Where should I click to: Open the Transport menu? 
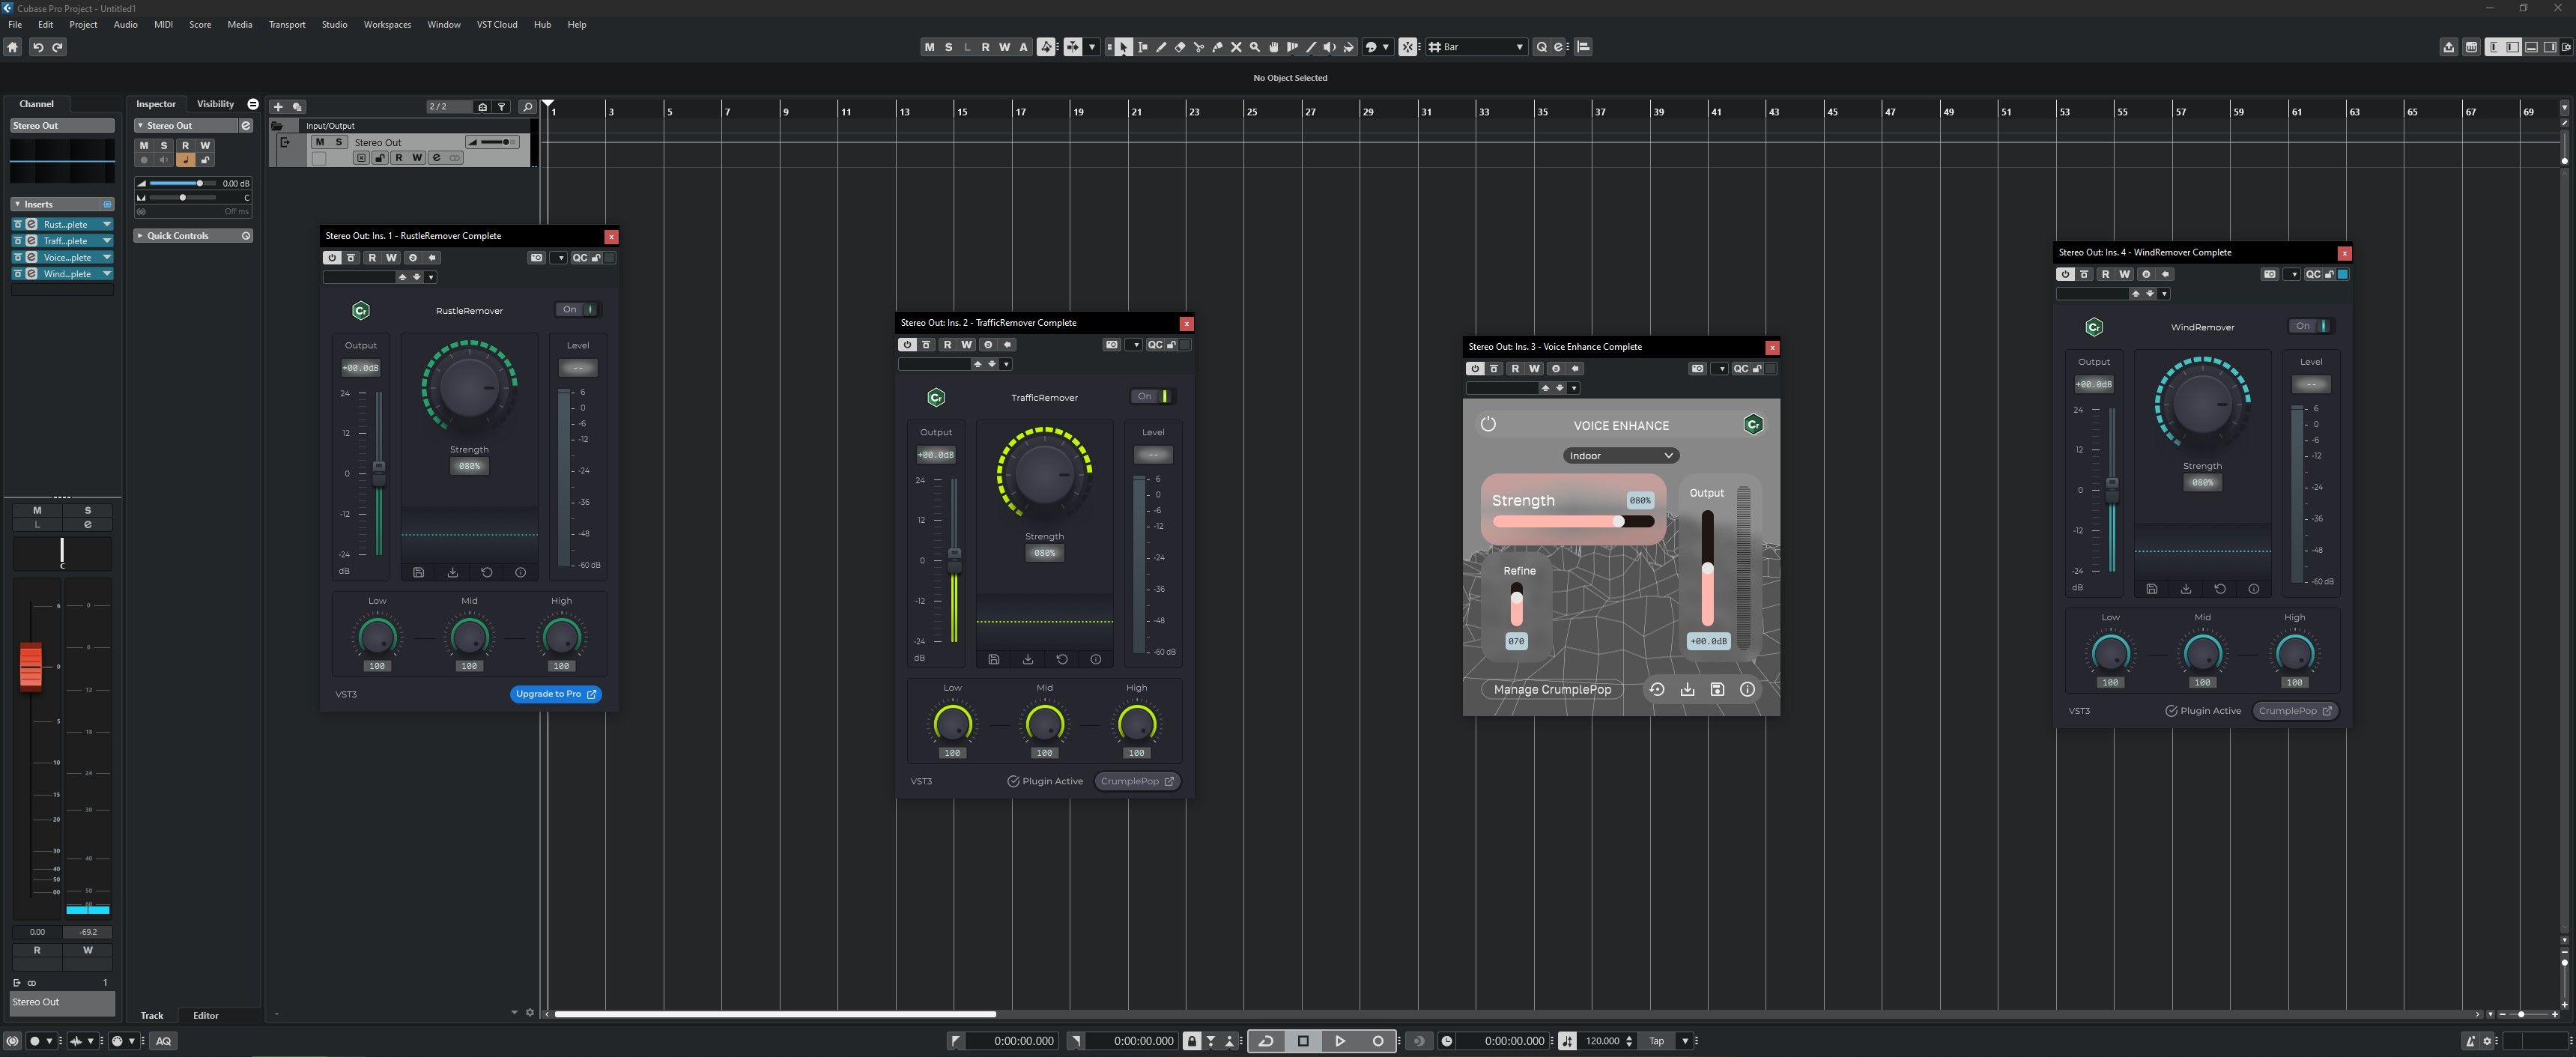(287, 24)
